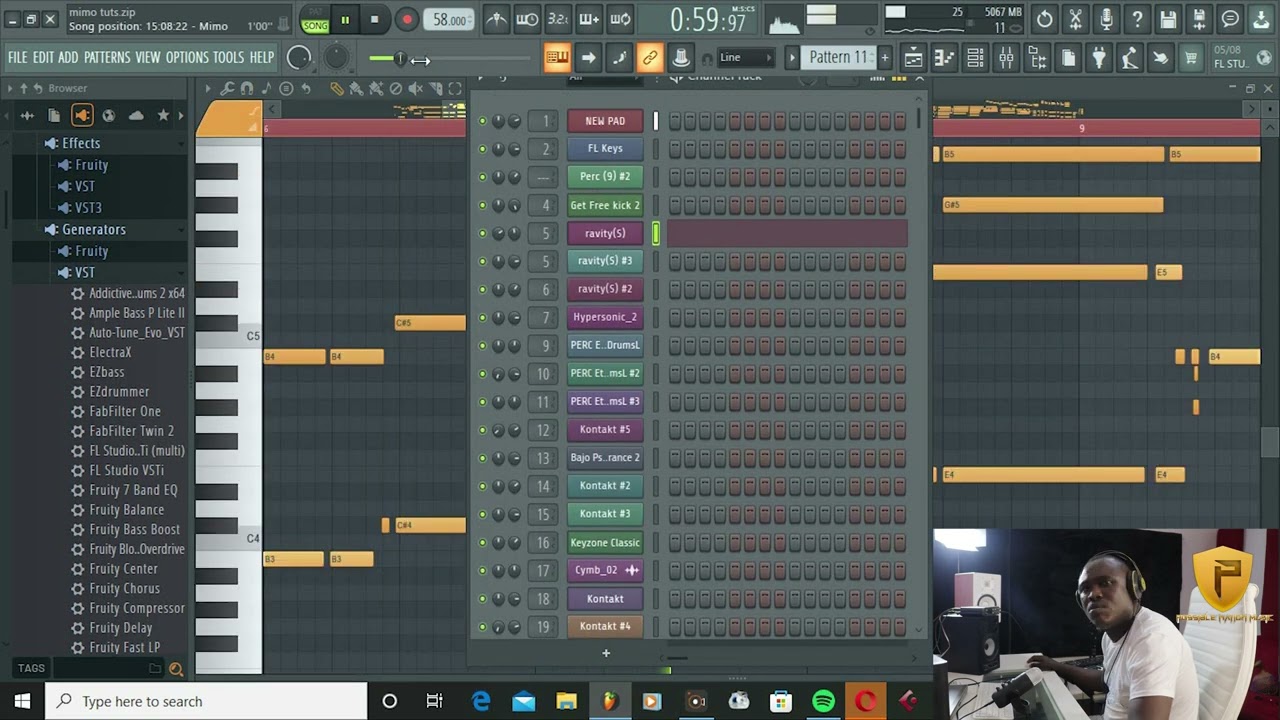
Task: Toggle the magnet snap icon in piano roll
Action: [247, 89]
